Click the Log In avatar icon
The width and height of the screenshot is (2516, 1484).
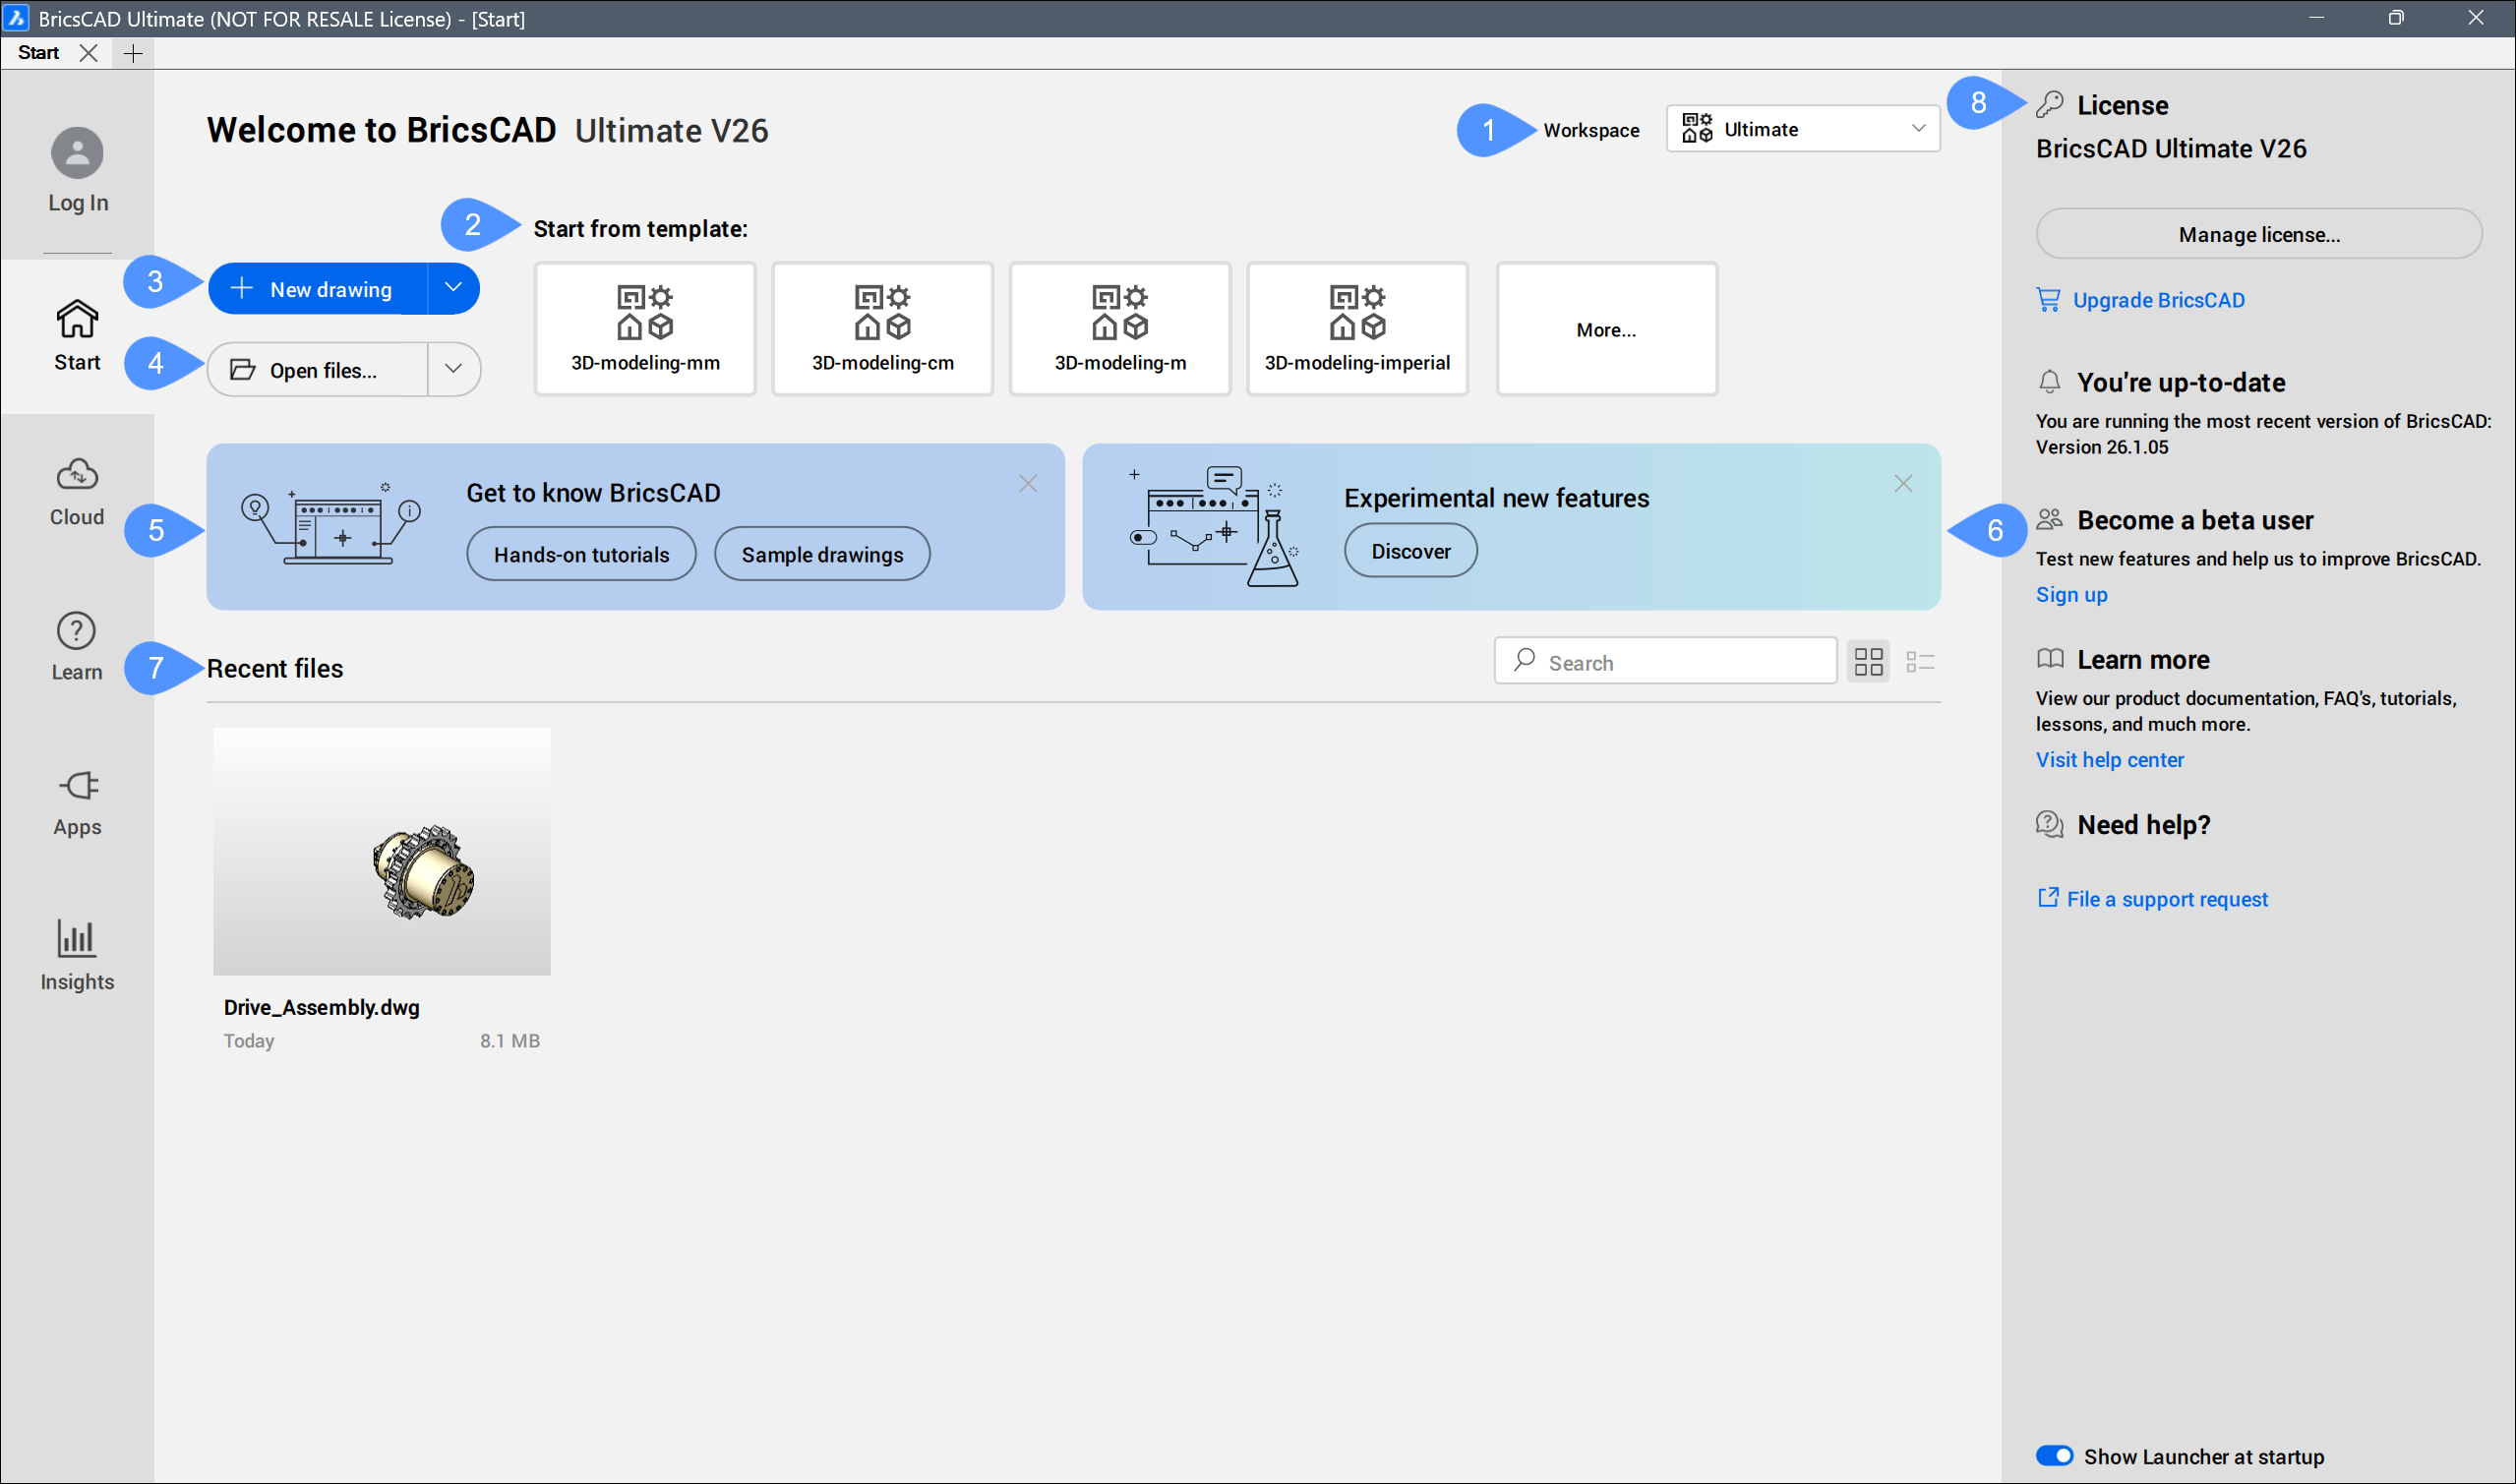[x=77, y=153]
